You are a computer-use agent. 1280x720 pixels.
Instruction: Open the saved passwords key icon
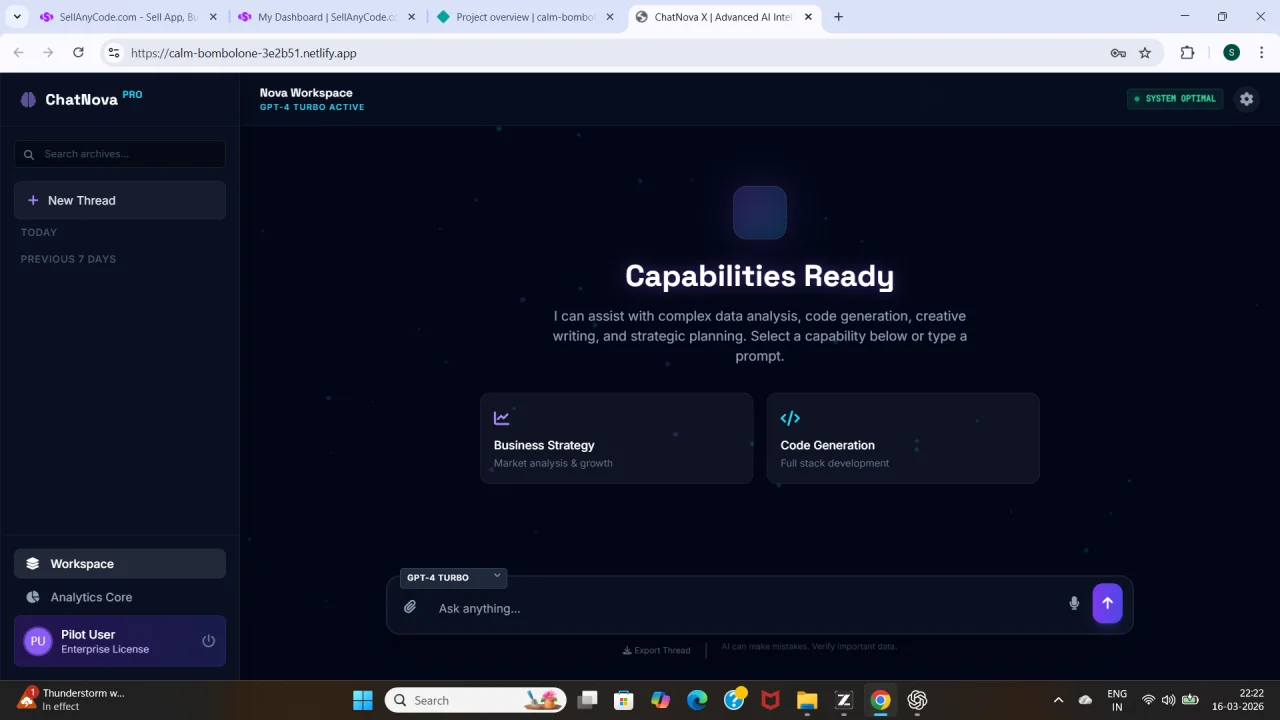point(1118,53)
